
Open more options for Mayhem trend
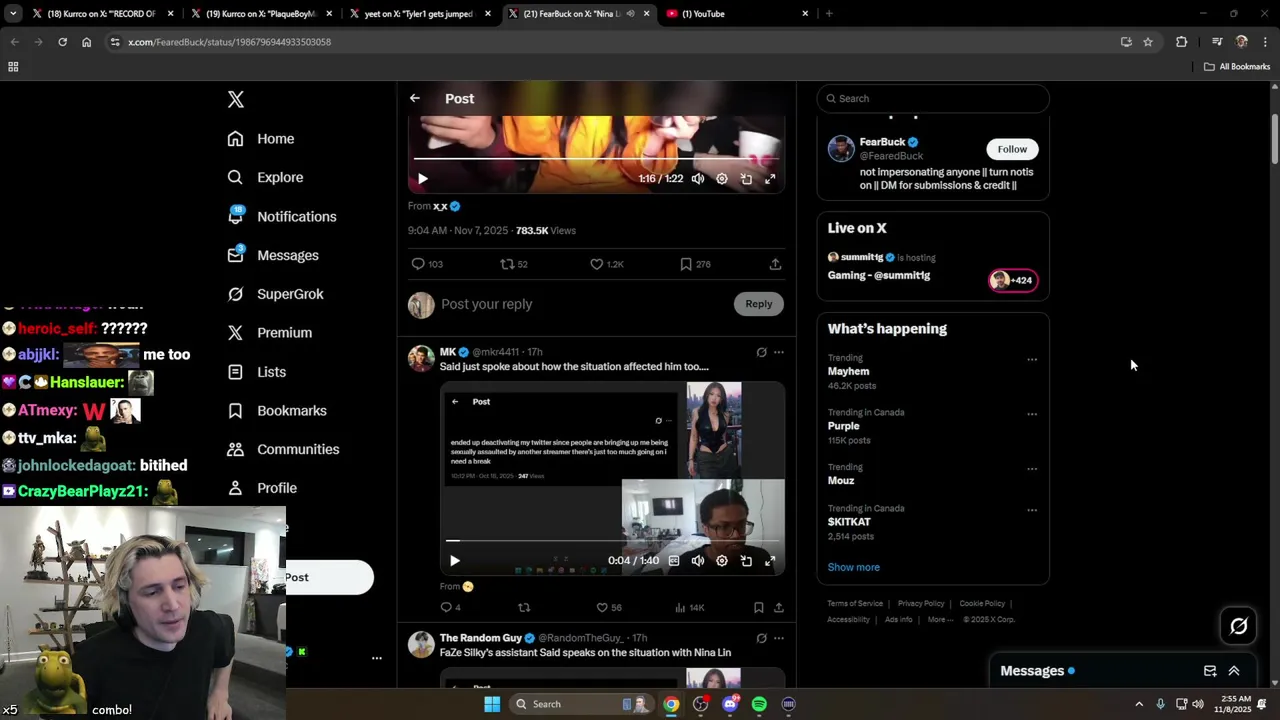tap(1032, 360)
